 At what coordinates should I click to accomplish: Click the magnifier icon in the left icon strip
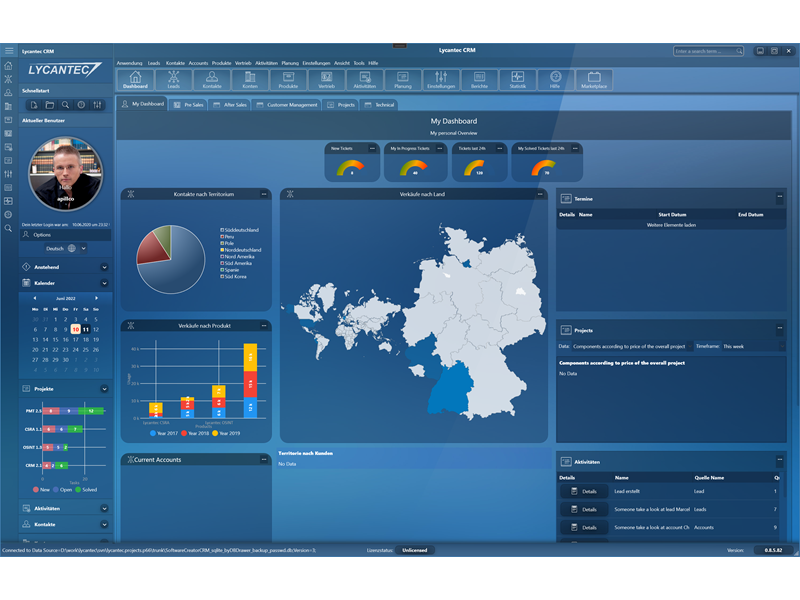(x=8, y=228)
